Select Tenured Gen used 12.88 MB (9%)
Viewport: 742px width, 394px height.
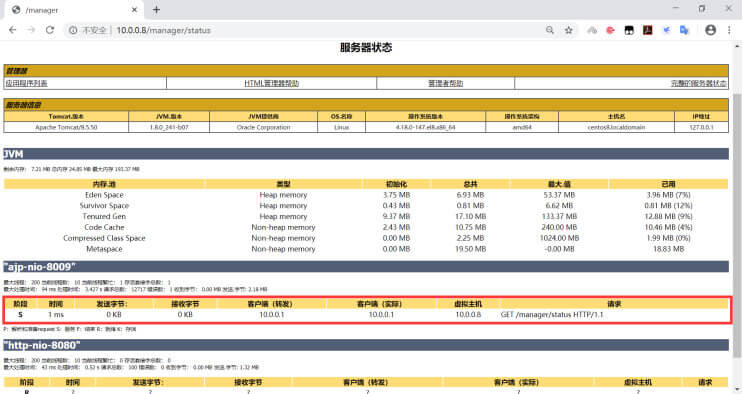[668, 217]
